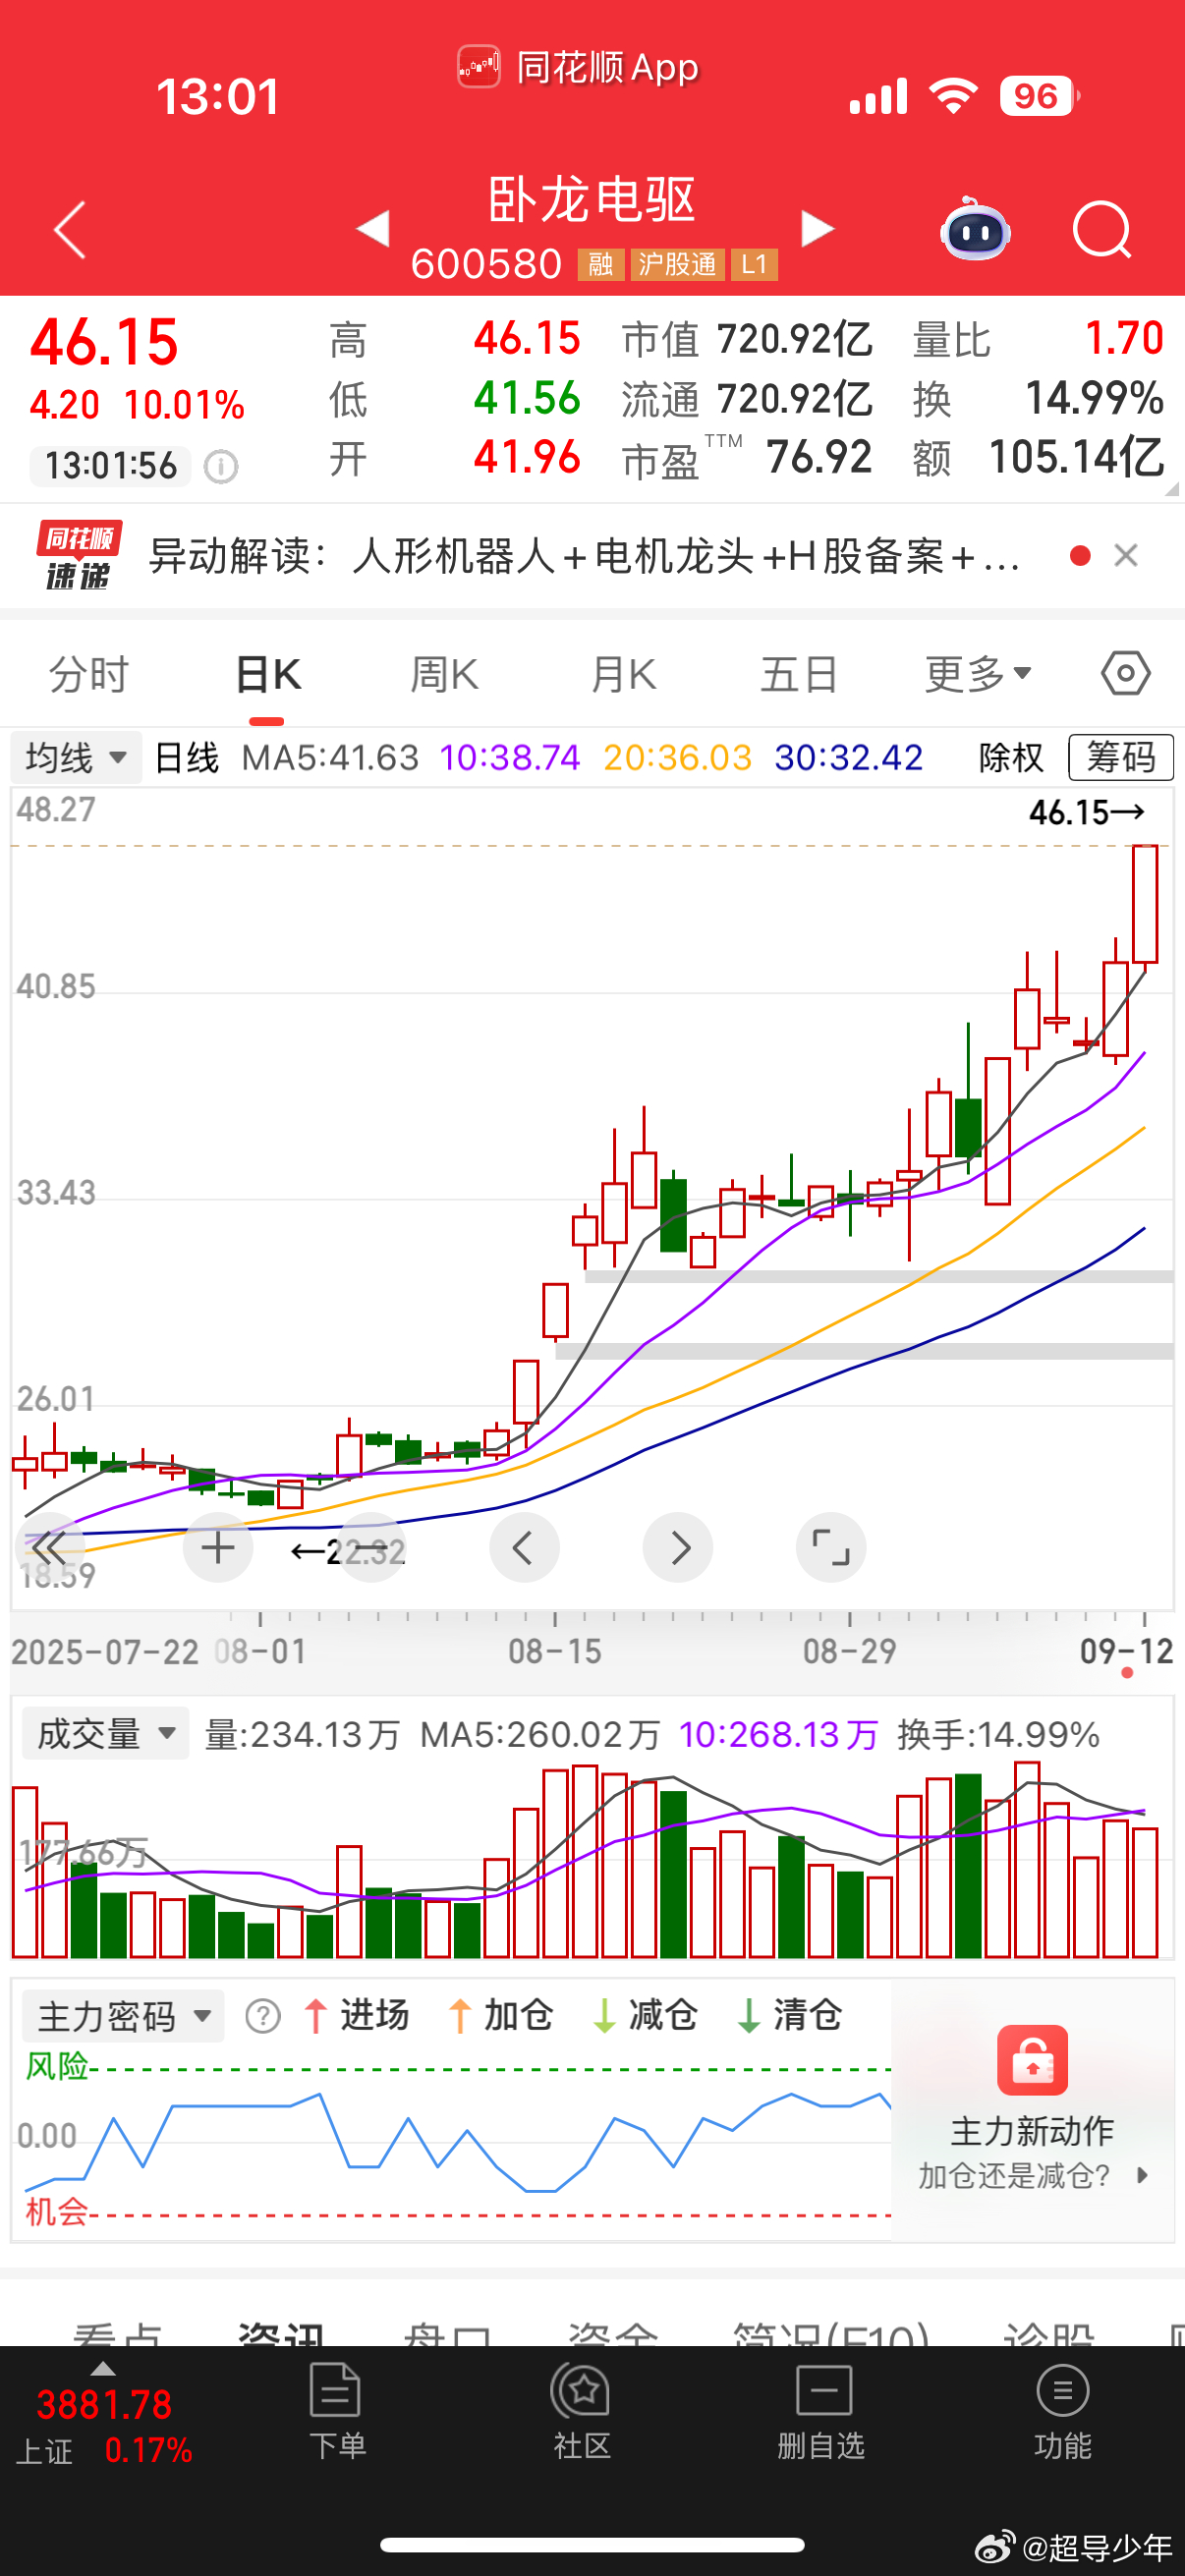Open 均线 indicator dropdown
1185x2576 pixels.
click(x=76, y=757)
